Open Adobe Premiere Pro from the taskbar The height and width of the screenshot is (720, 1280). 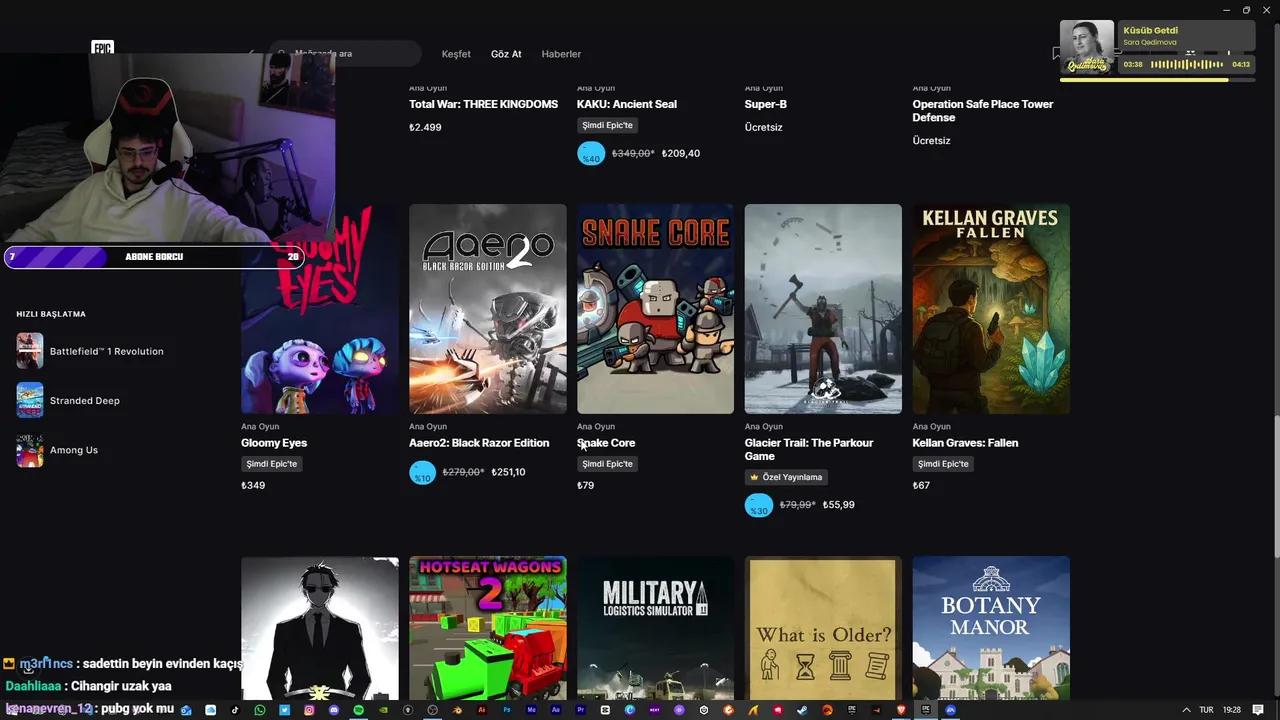[581, 710]
